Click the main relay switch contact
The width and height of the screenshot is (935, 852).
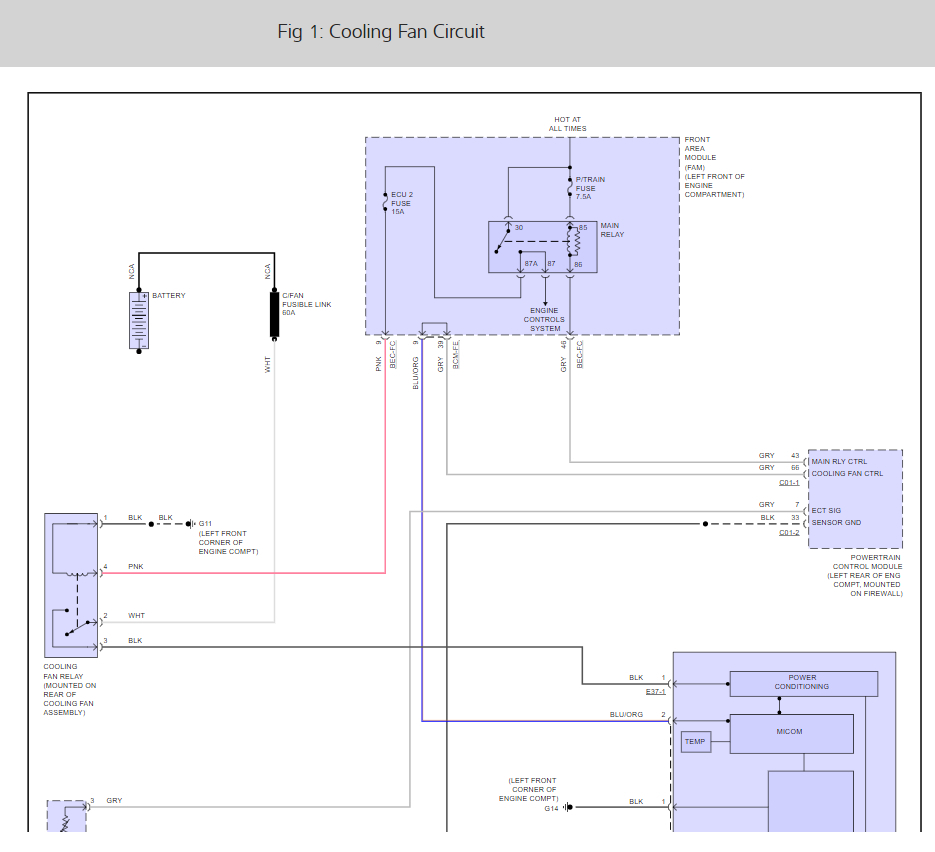503,240
